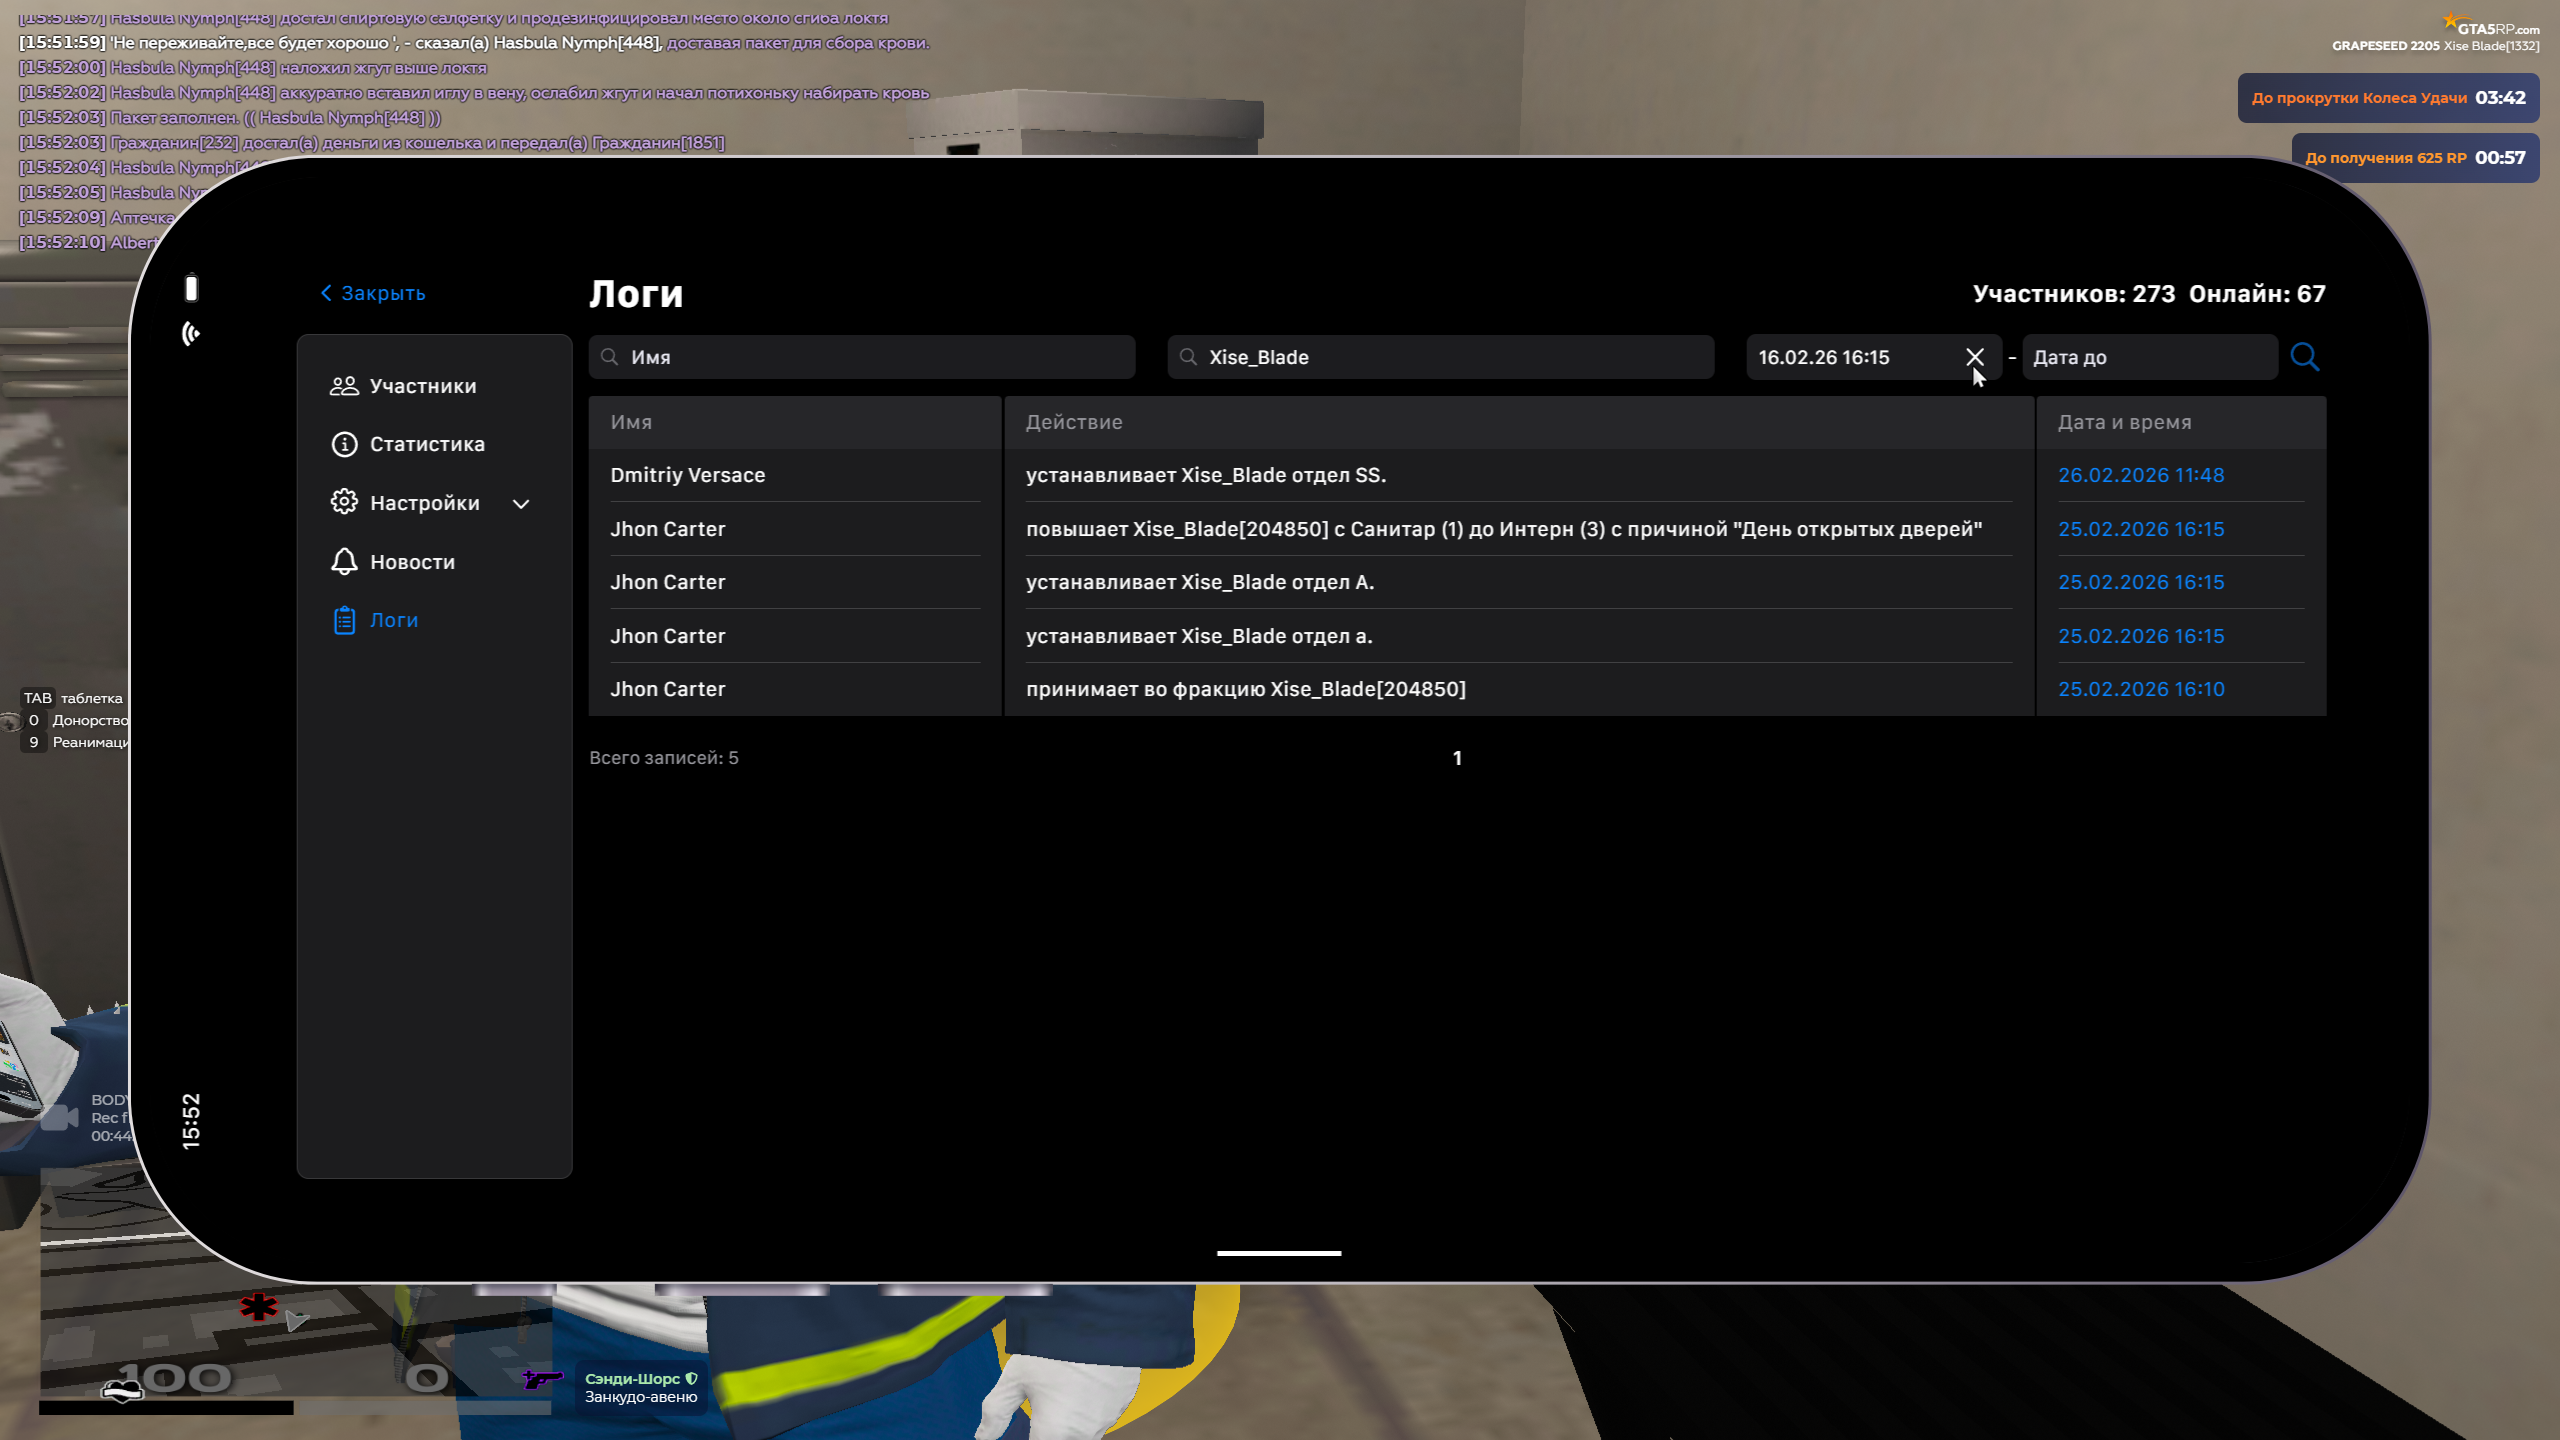
Task: Select the Dmitriy Versace log row
Action: 688,475
